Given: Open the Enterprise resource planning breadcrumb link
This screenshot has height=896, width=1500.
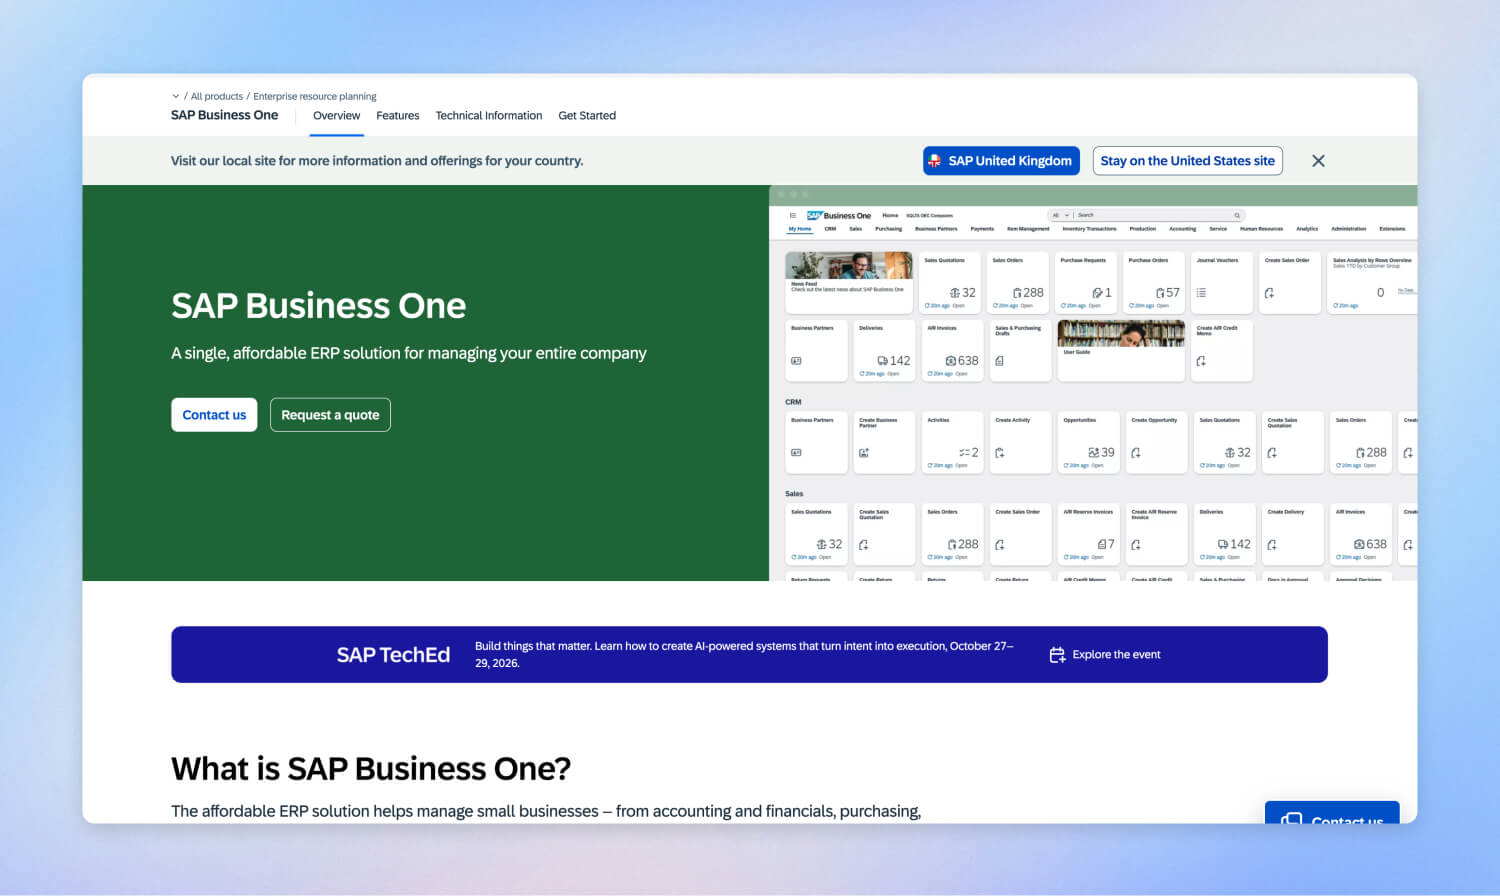Looking at the screenshot, I should [x=315, y=97].
